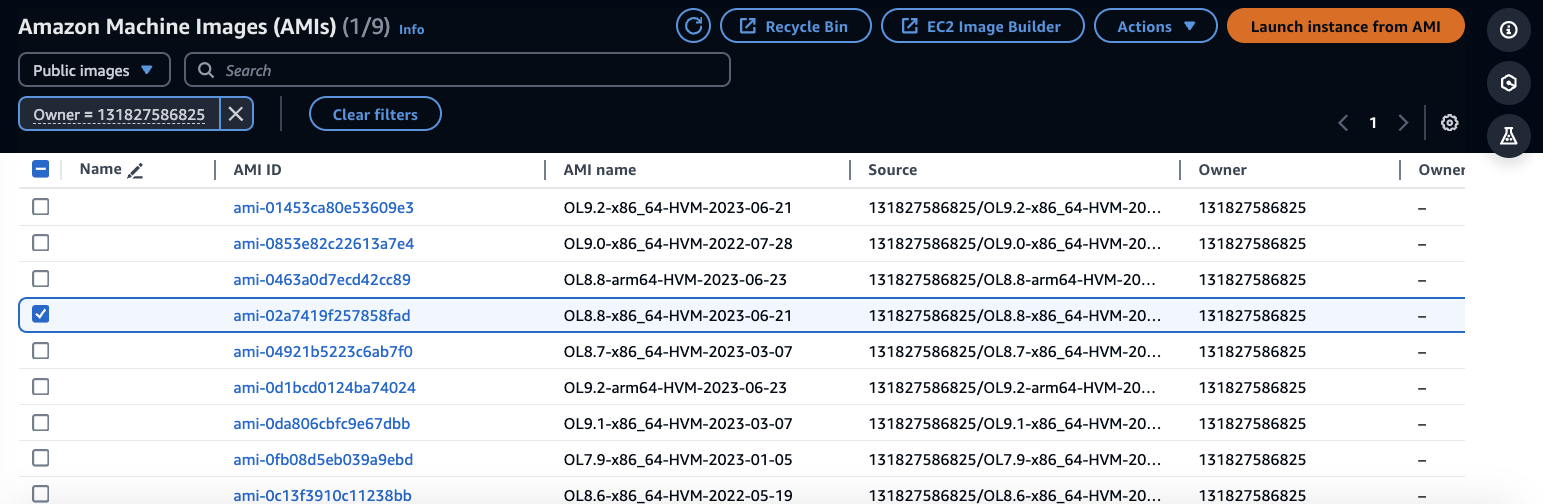This screenshot has height=504, width=1543.
Task: Edit Name column with pencil icon
Action: pos(136,171)
